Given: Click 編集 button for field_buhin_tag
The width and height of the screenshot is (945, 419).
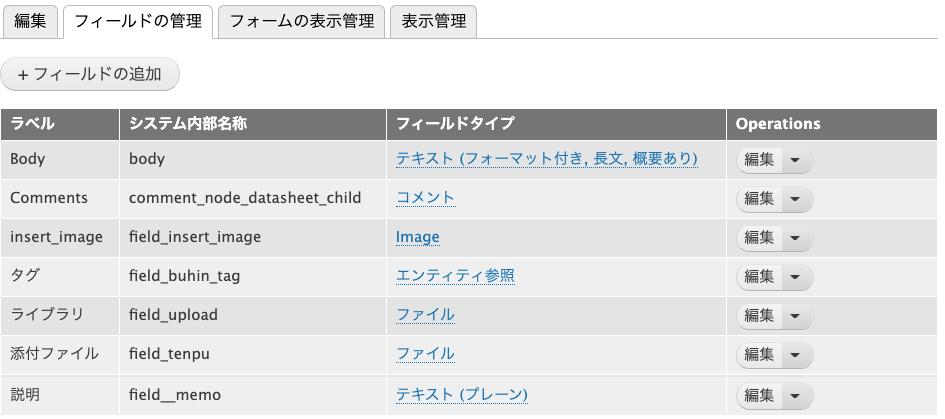Looking at the screenshot, I should click(759, 276).
